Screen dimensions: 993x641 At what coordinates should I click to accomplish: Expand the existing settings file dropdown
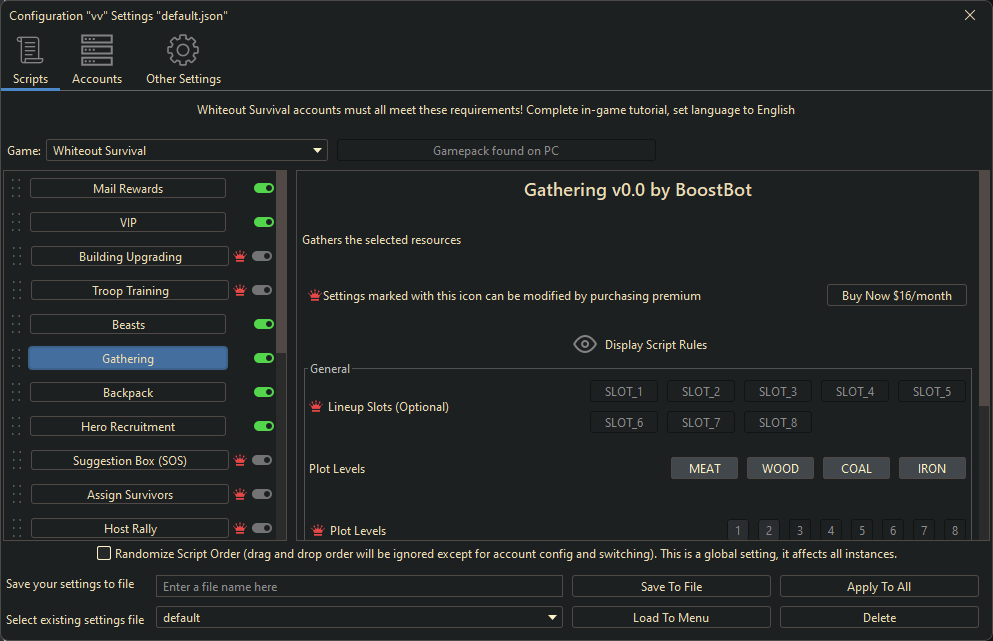click(x=359, y=618)
